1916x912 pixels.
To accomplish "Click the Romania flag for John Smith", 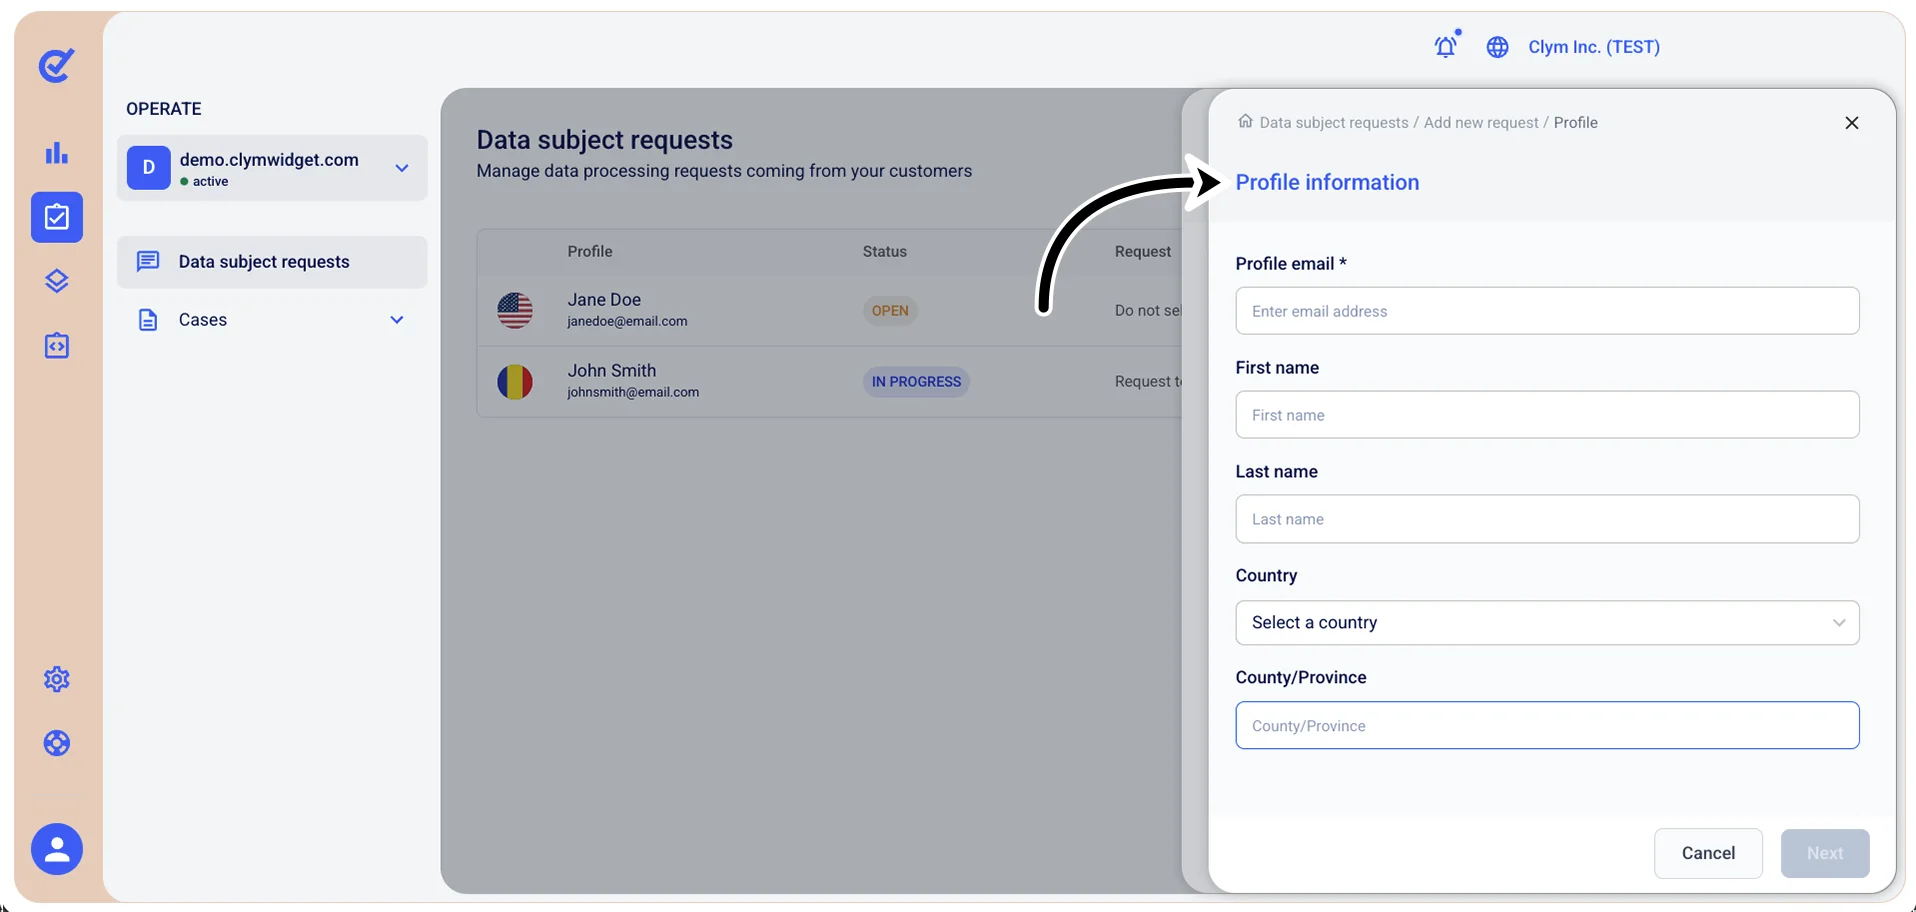I will [x=515, y=382].
